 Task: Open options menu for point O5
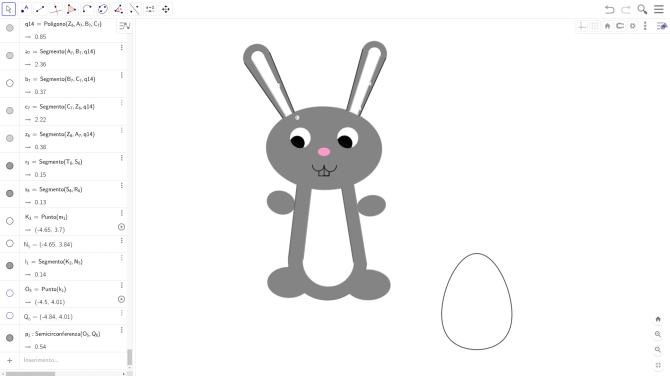[122, 285]
